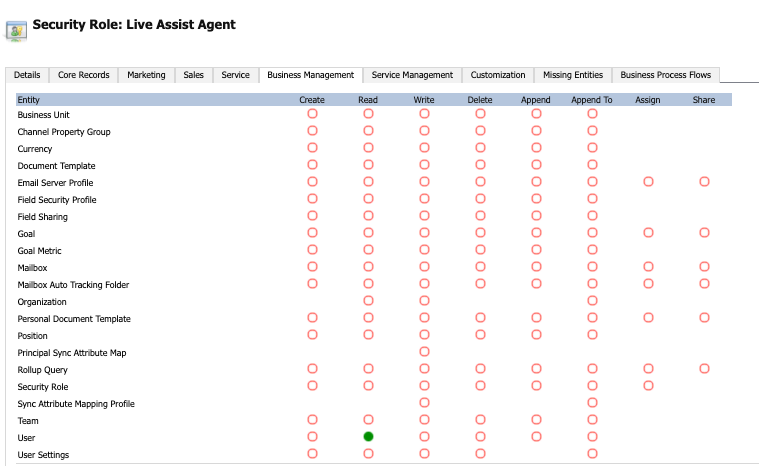Toggle Create privilege for User
Screen dimensions: 759x466
click(312, 436)
